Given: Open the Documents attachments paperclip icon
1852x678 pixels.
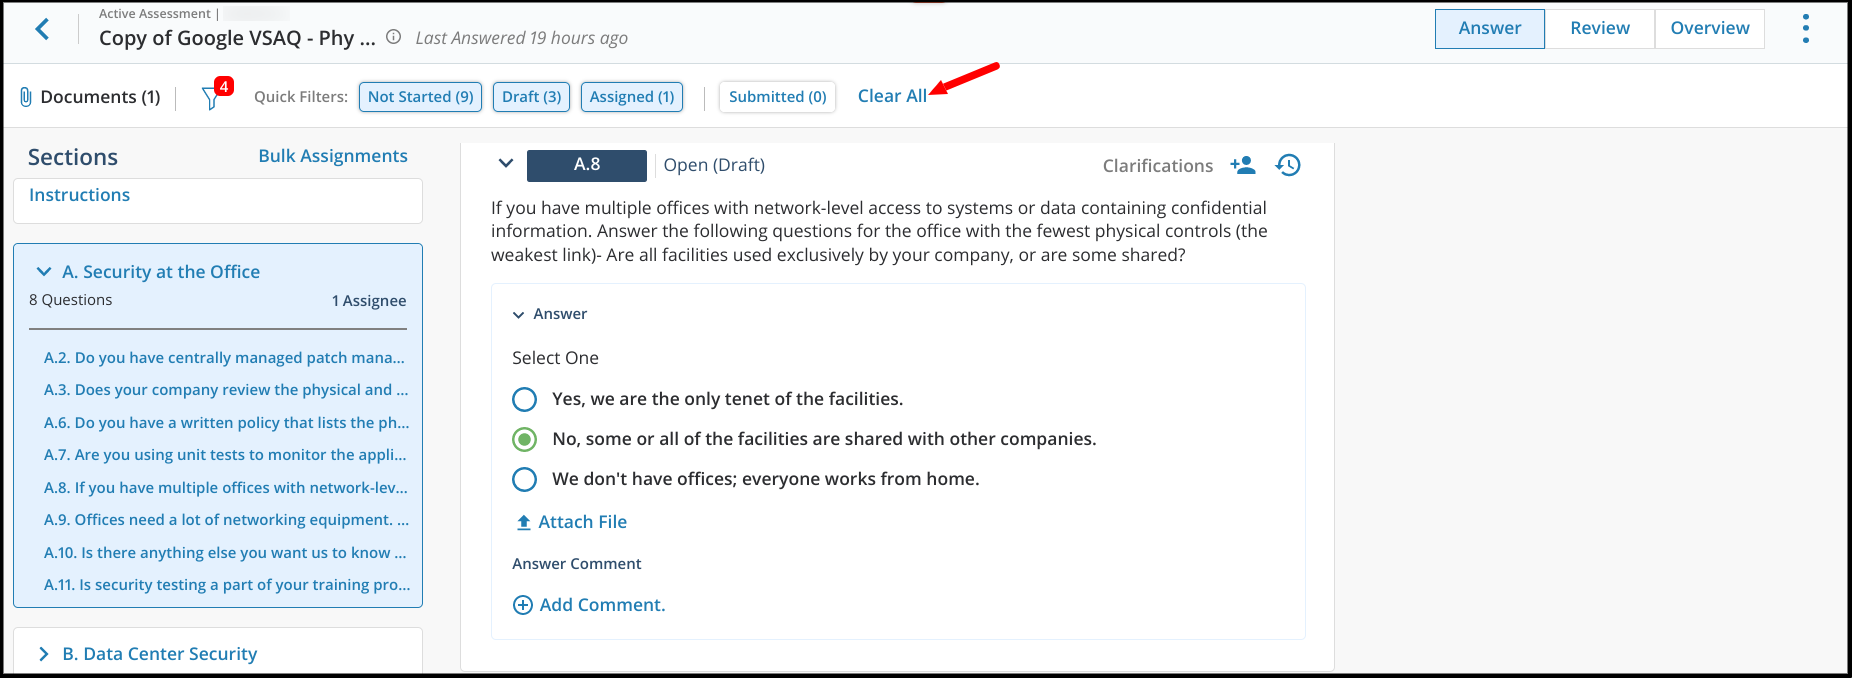Looking at the screenshot, I should click(25, 96).
